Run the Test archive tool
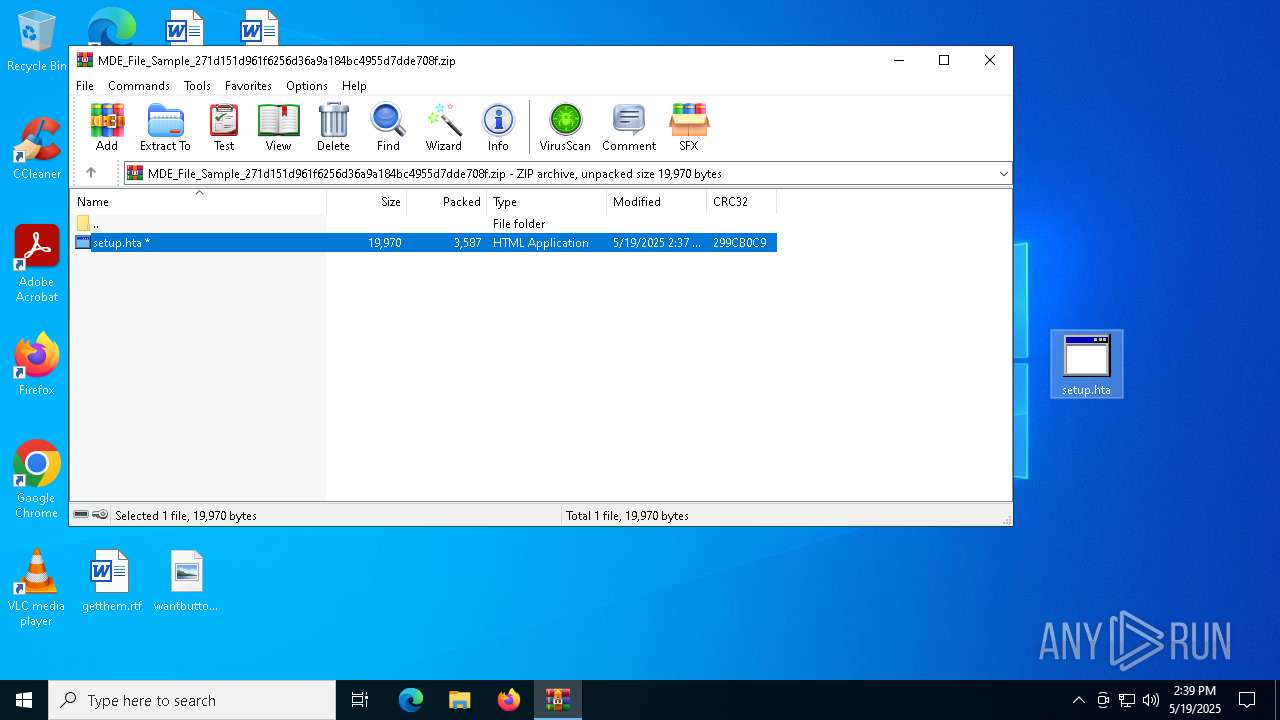 point(224,127)
